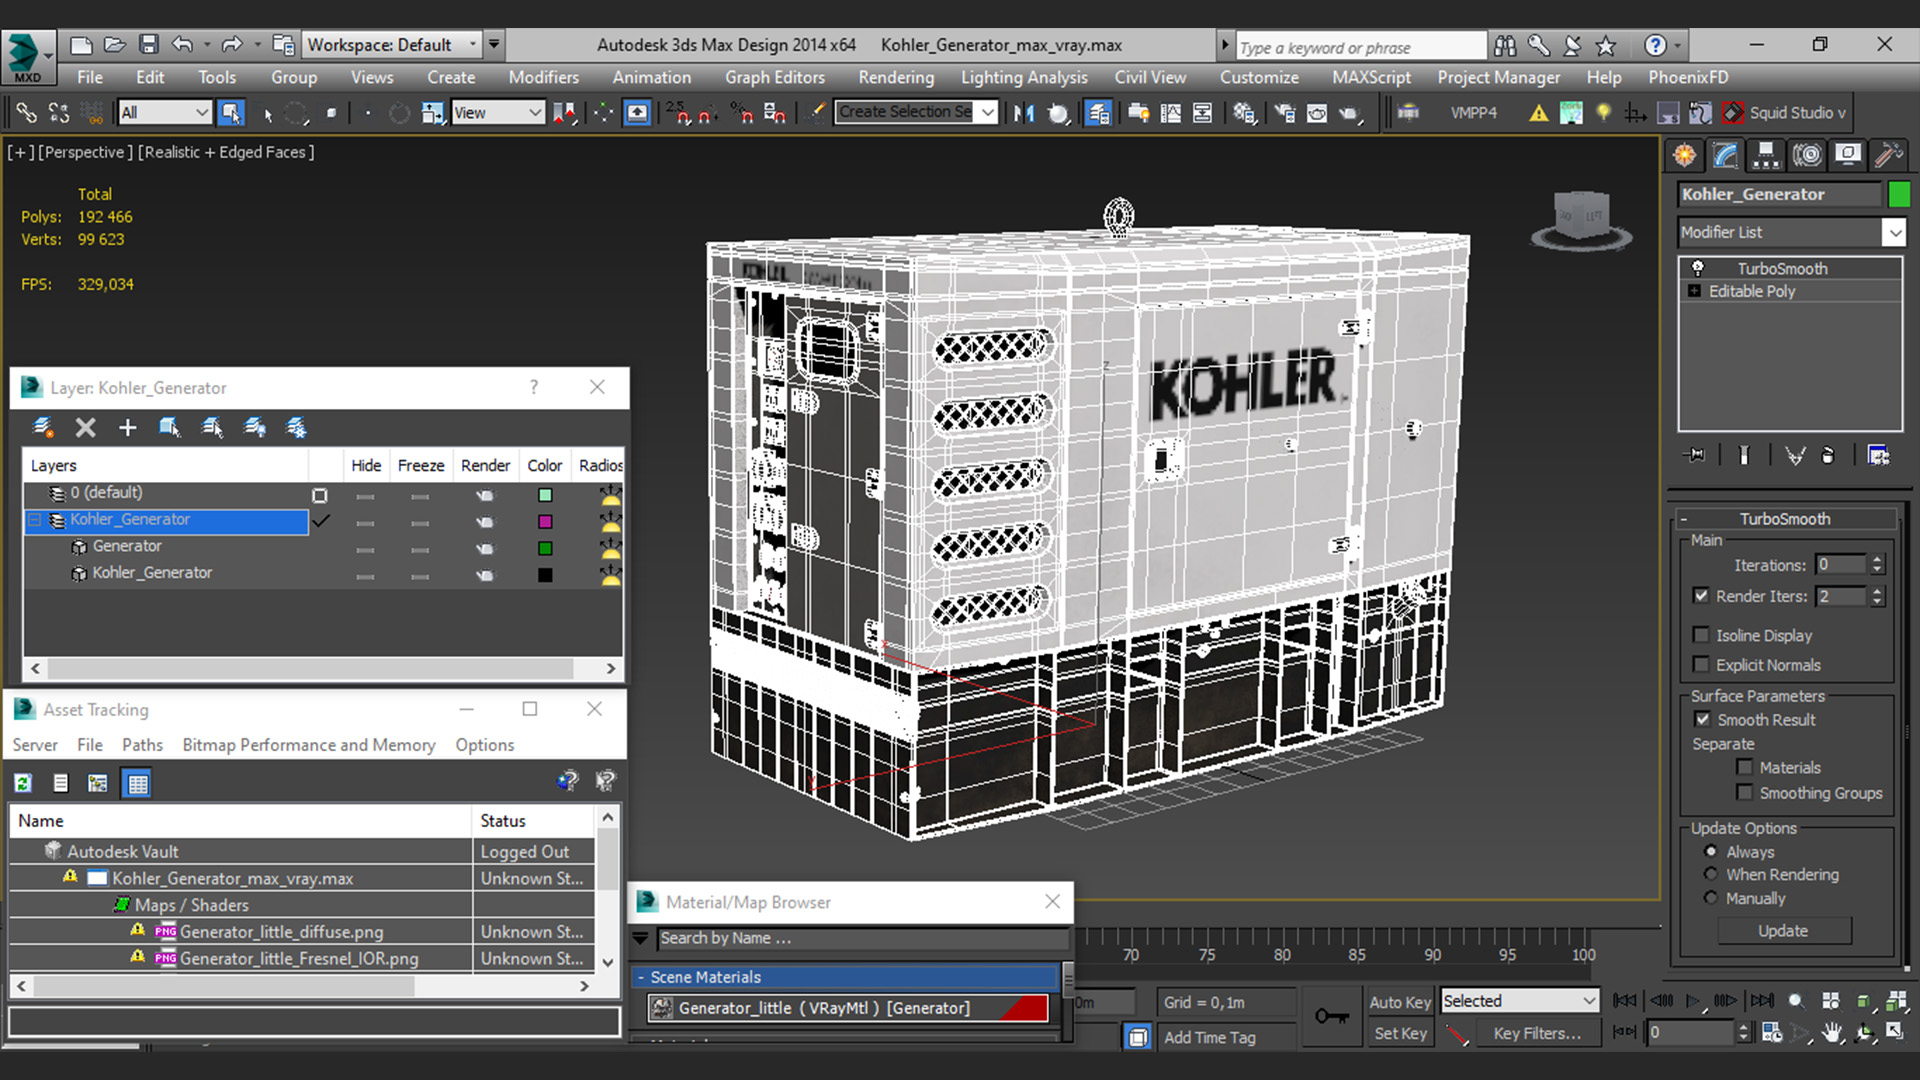The width and height of the screenshot is (1920, 1080).
Task: Open the Modifiers menu
Action: [543, 77]
